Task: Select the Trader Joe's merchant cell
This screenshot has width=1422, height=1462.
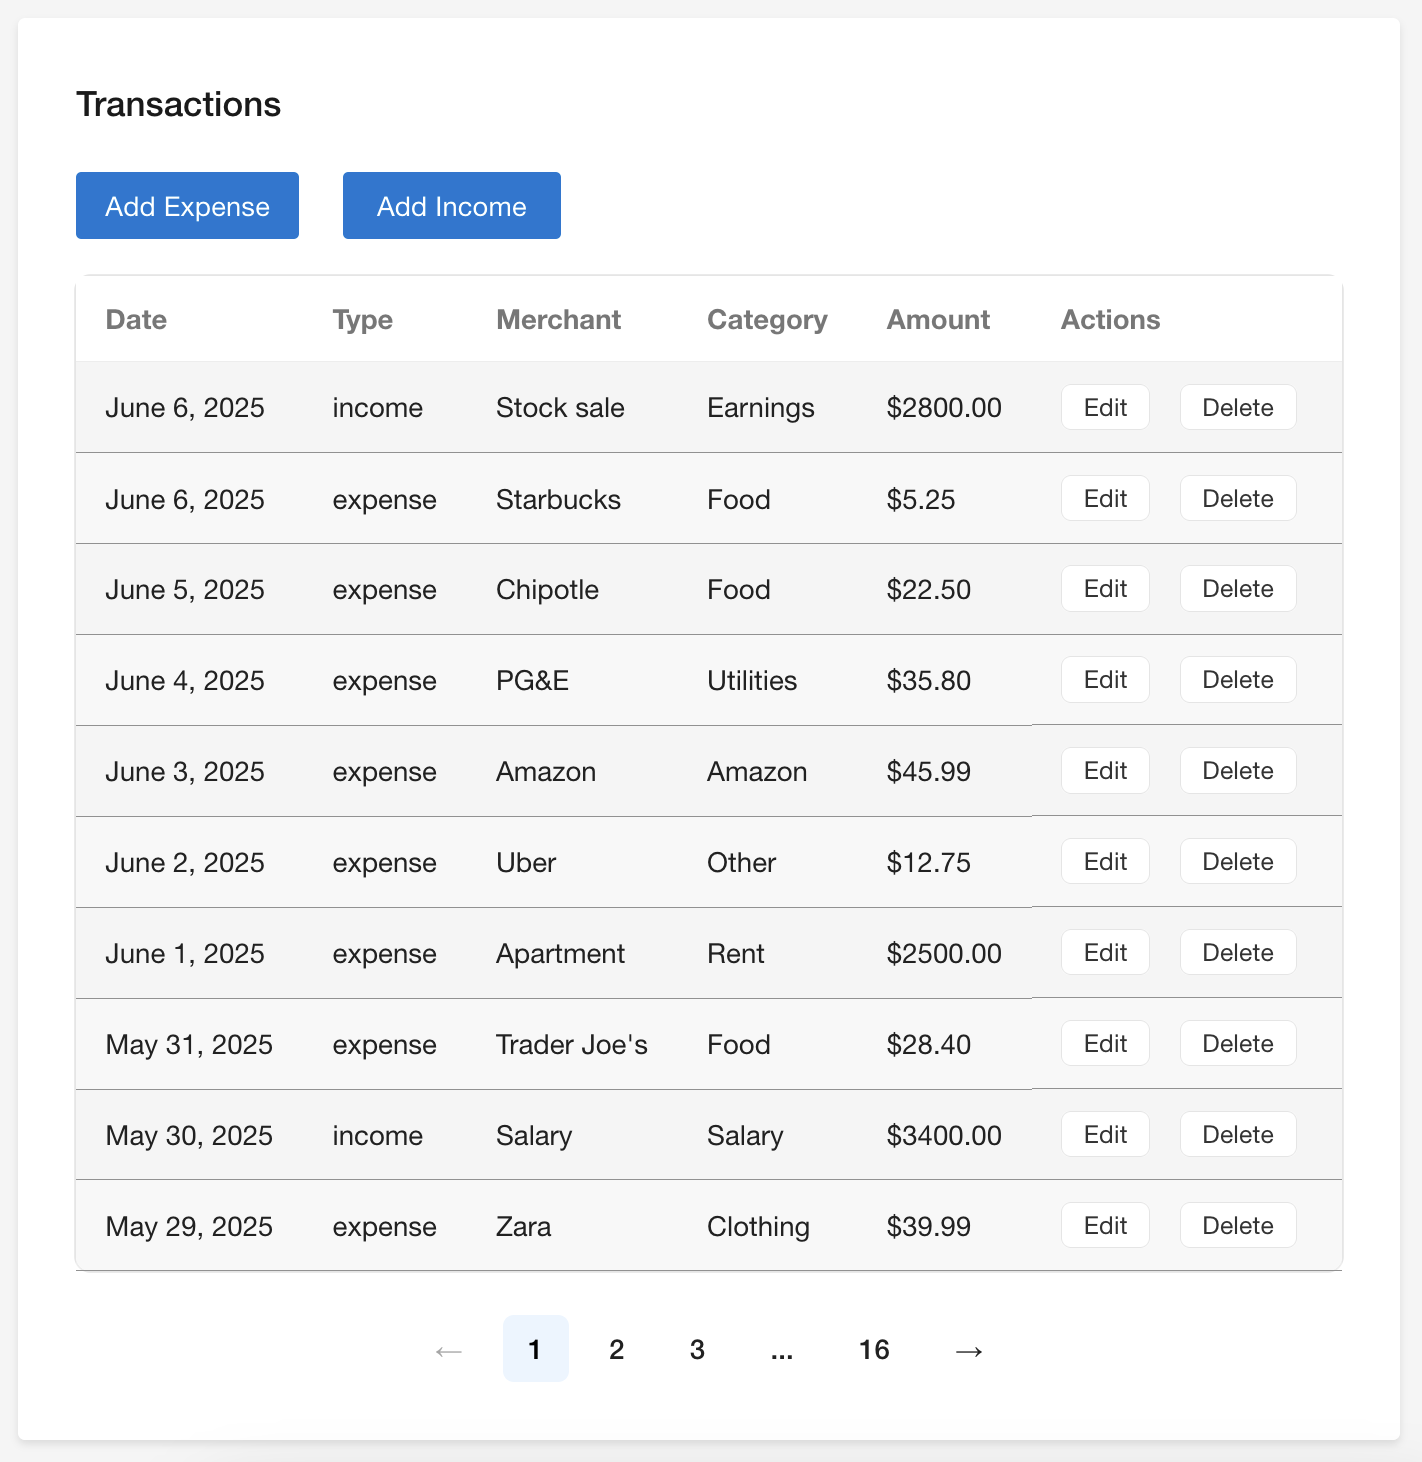Action: pyautogui.click(x=572, y=1045)
